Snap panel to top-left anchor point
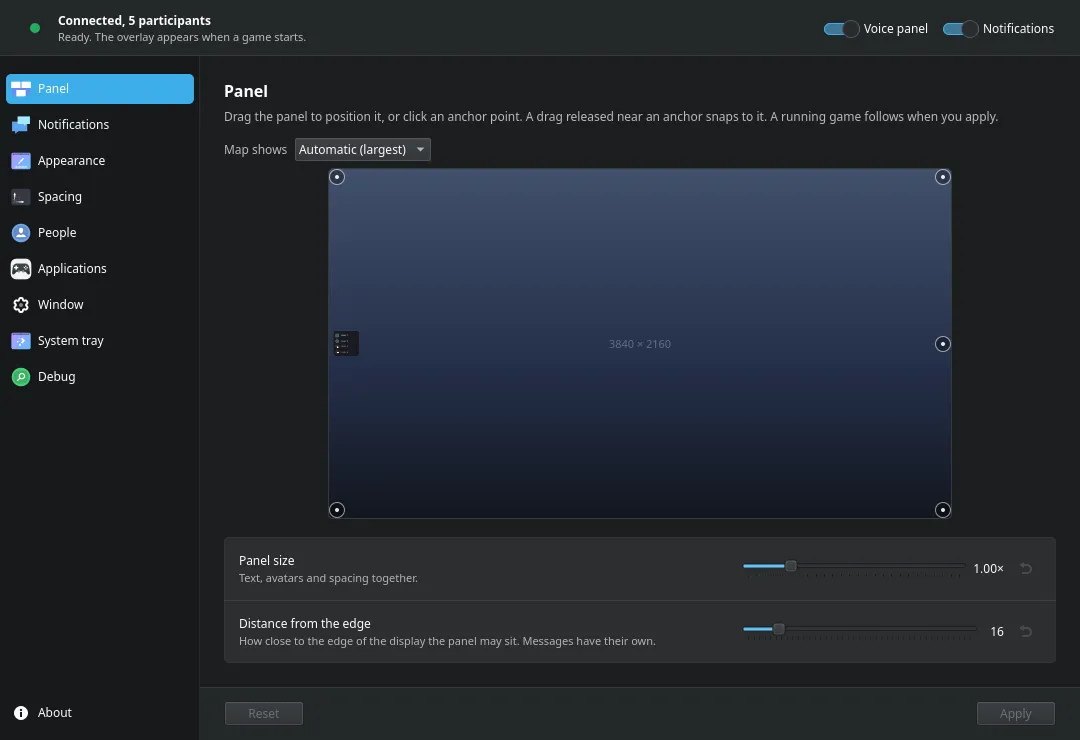This screenshot has height=740, width=1080. pyautogui.click(x=337, y=177)
